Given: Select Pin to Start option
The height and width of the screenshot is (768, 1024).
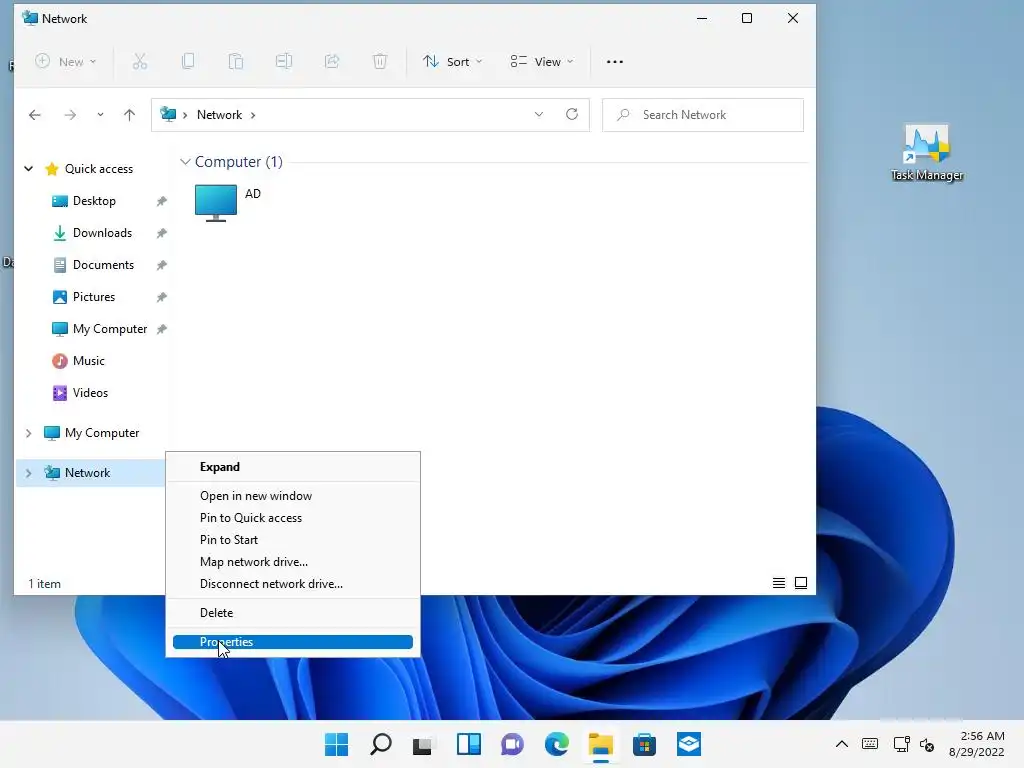Looking at the screenshot, I should coord(293,540).
